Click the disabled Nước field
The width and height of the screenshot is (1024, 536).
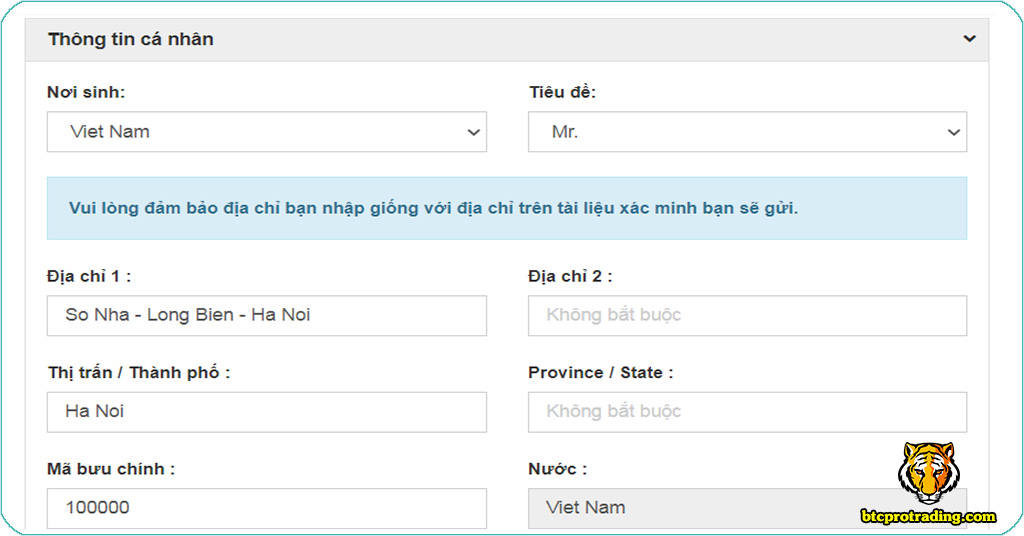coord(700,507)
